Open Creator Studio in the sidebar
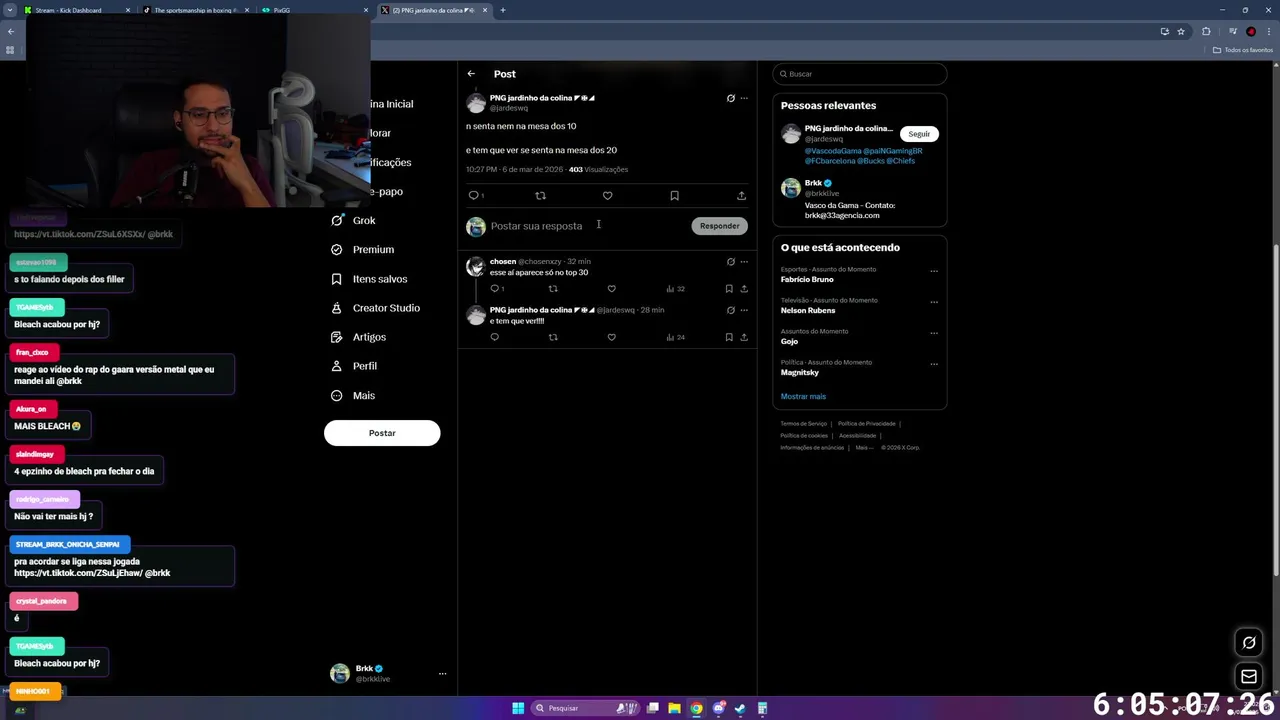 375,308
